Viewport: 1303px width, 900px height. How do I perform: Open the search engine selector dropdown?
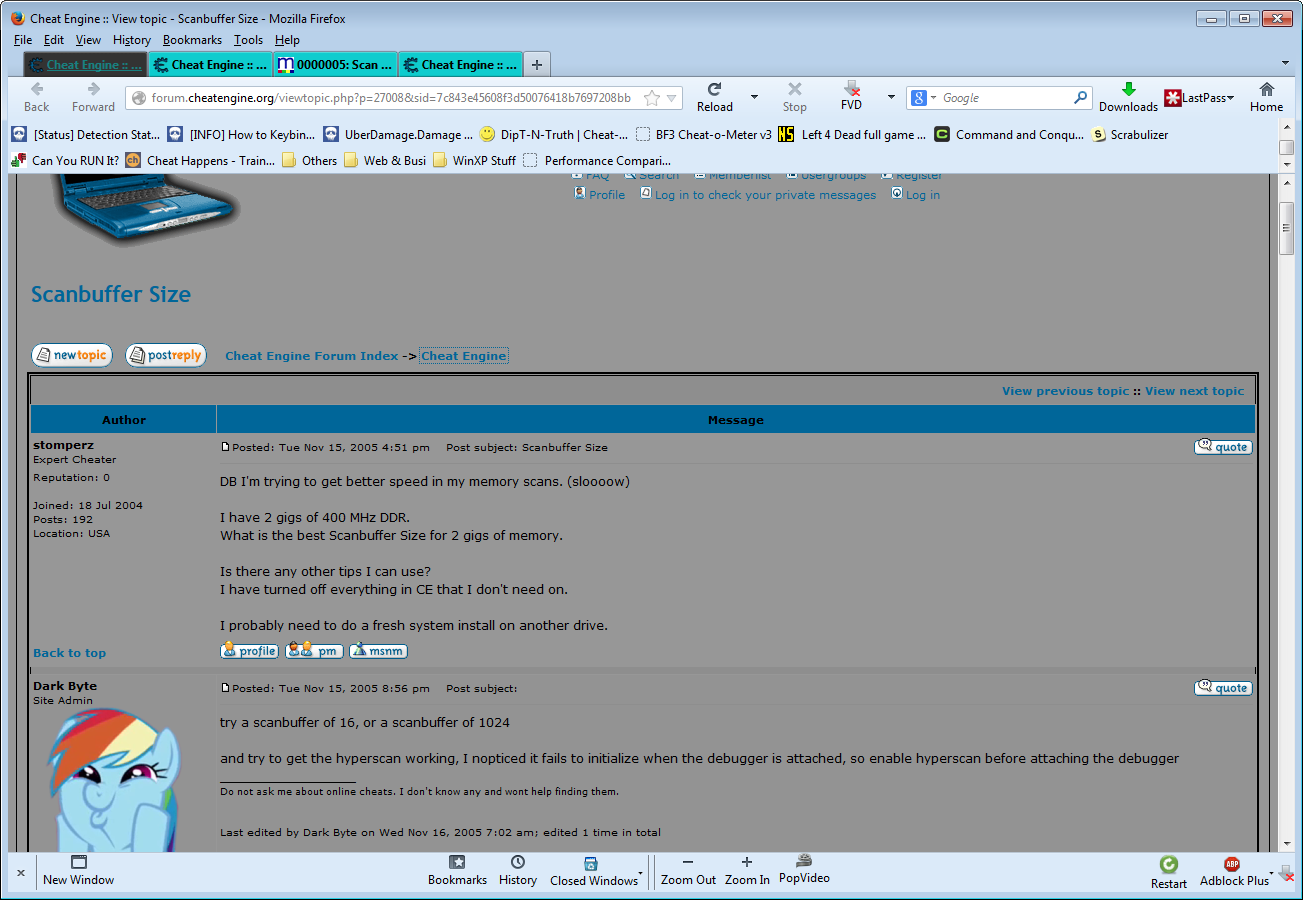pyautogui.click(x=925, y=98)
